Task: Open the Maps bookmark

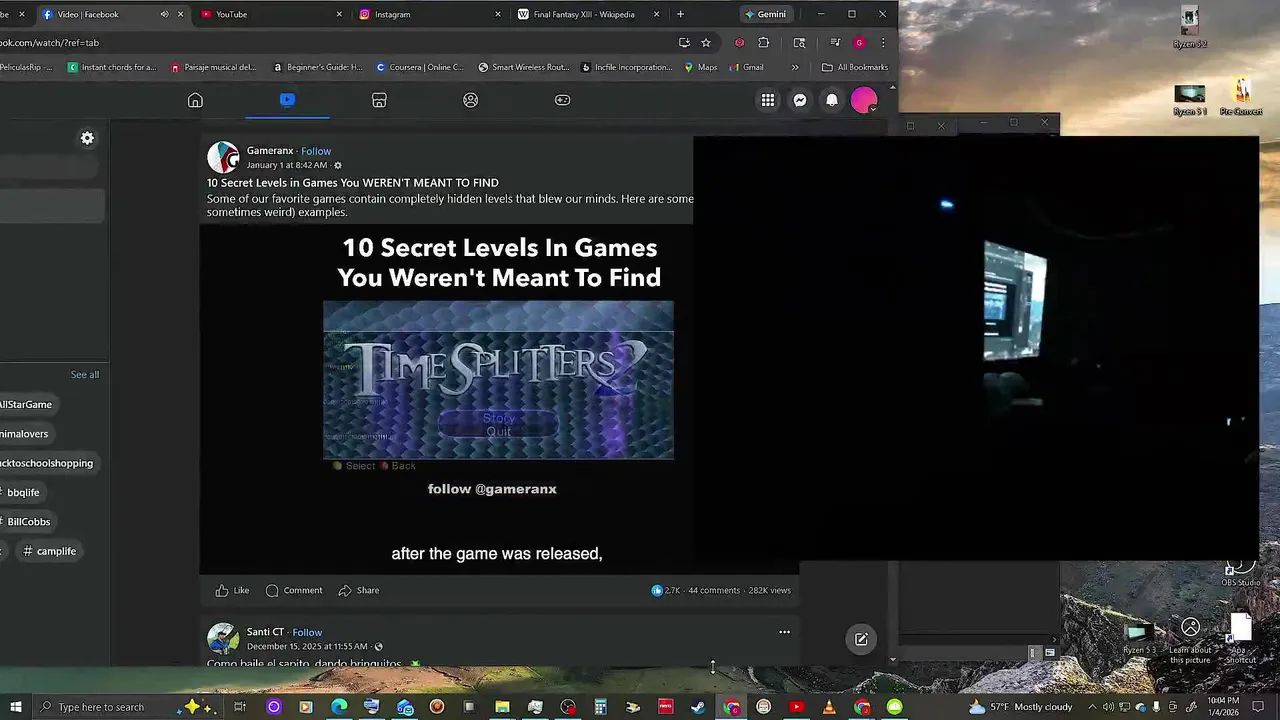Action: (701, 67)
